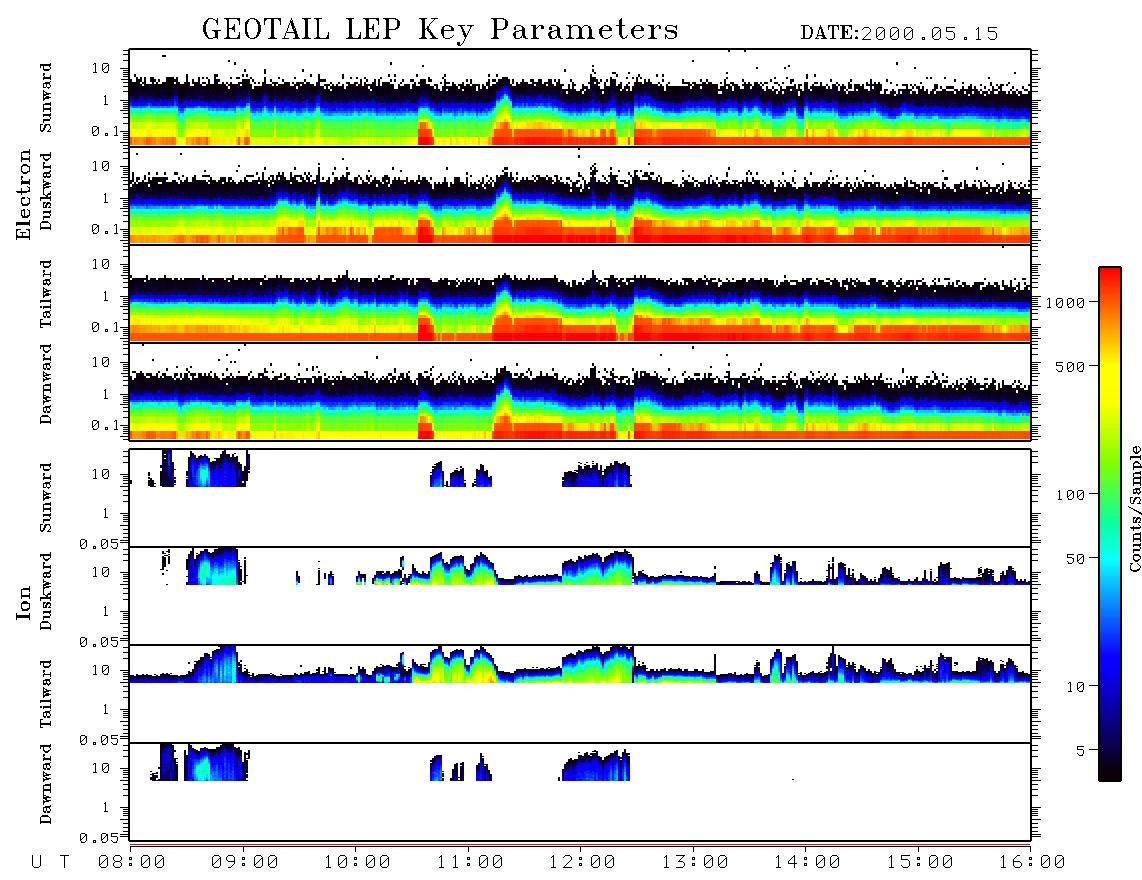Click the U T axis label
Image resolution: width=1142 pixels, height=880 pixels.
click(50, 863)
